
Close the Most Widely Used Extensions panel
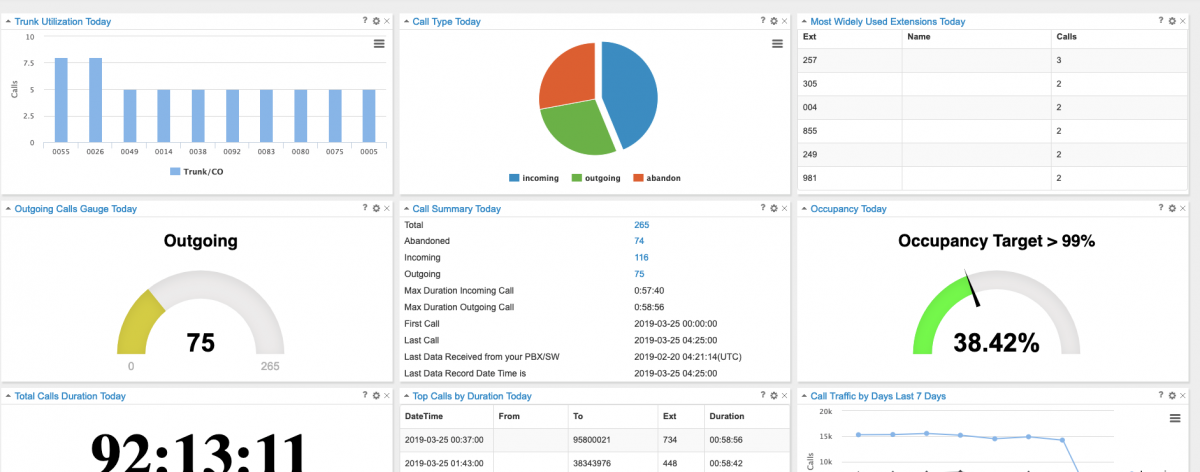(1183, 21)
